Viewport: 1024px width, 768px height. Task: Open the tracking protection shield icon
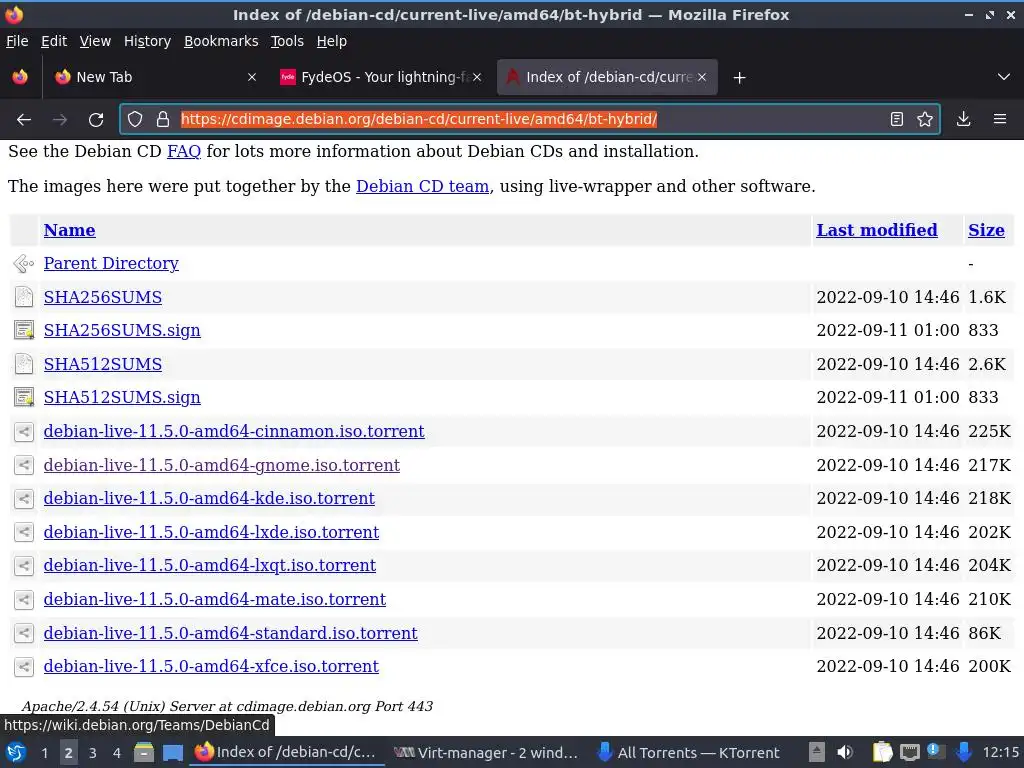tap(135, 119)
